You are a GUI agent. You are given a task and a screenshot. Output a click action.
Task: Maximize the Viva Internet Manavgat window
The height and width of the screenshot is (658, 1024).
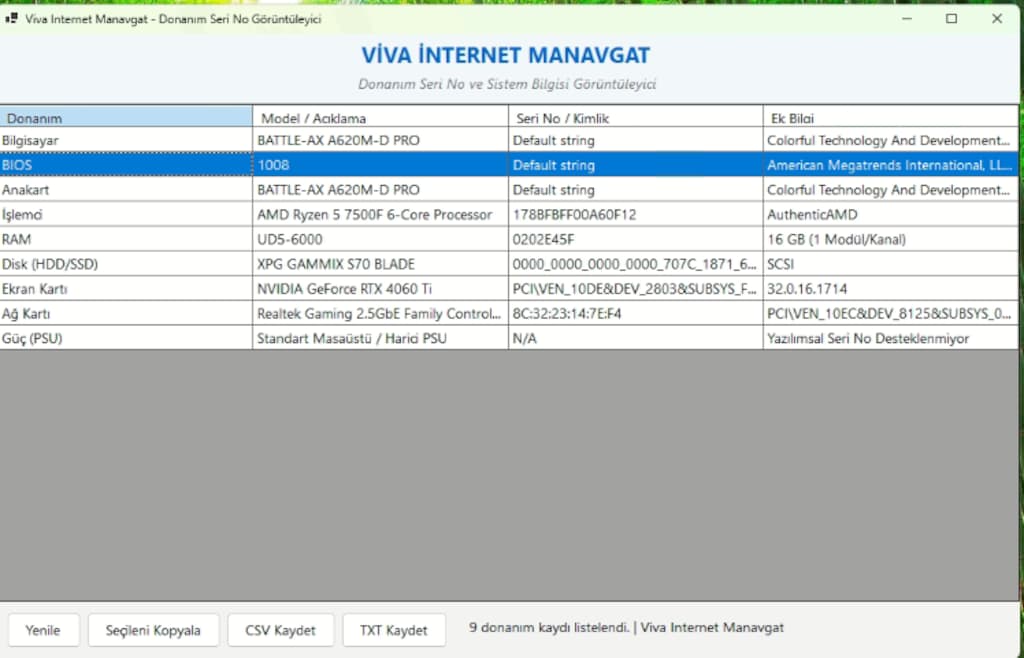(x=952, y=19)
